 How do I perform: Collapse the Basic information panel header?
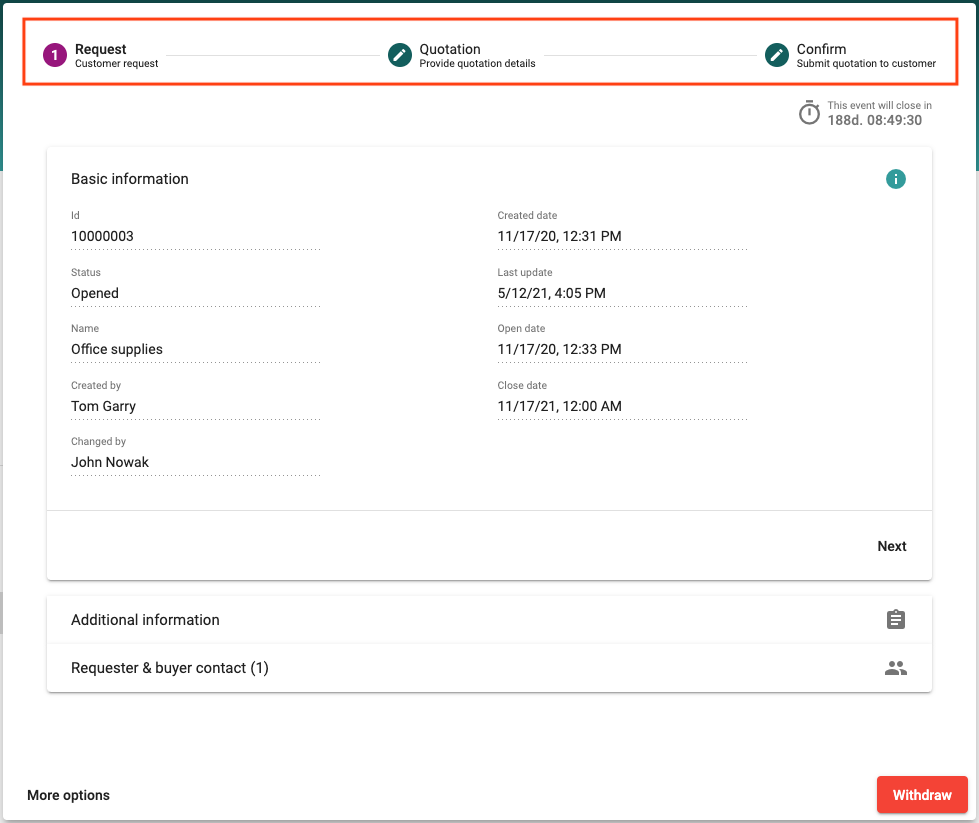[130, 179]
